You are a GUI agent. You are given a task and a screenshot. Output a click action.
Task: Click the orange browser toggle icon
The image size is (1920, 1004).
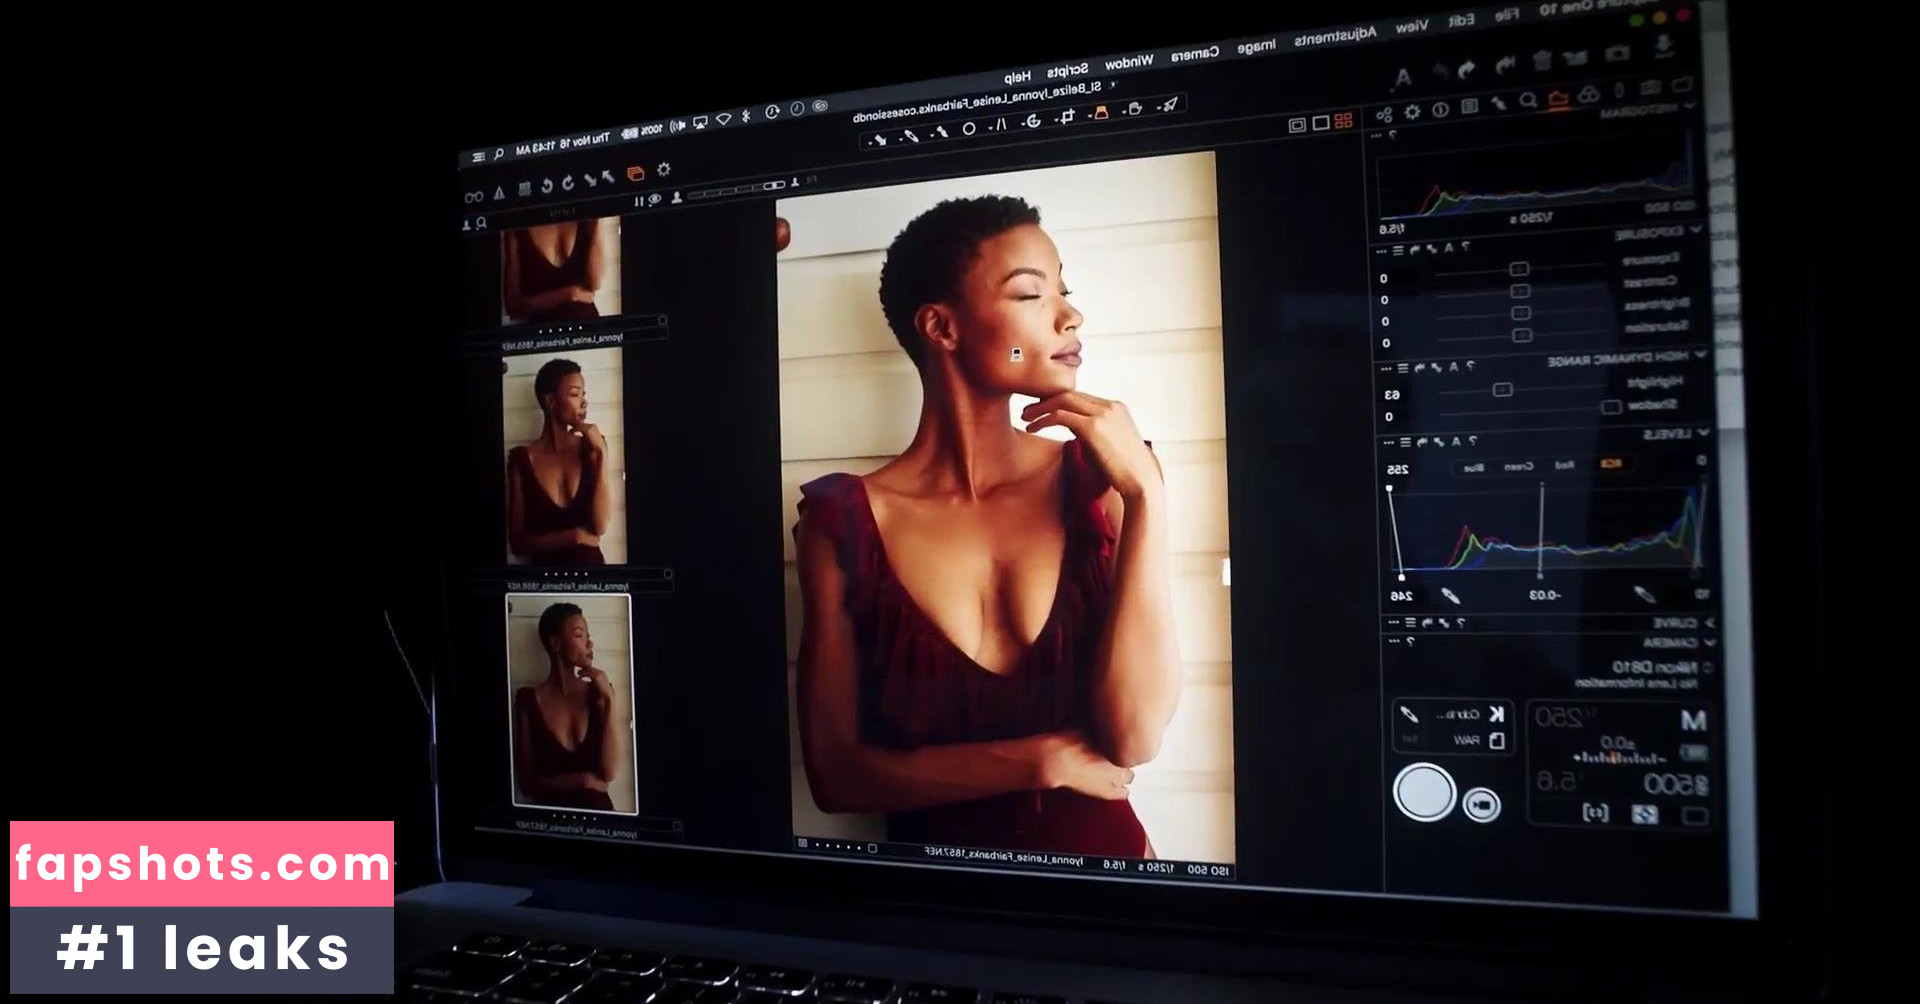(635, 174)
